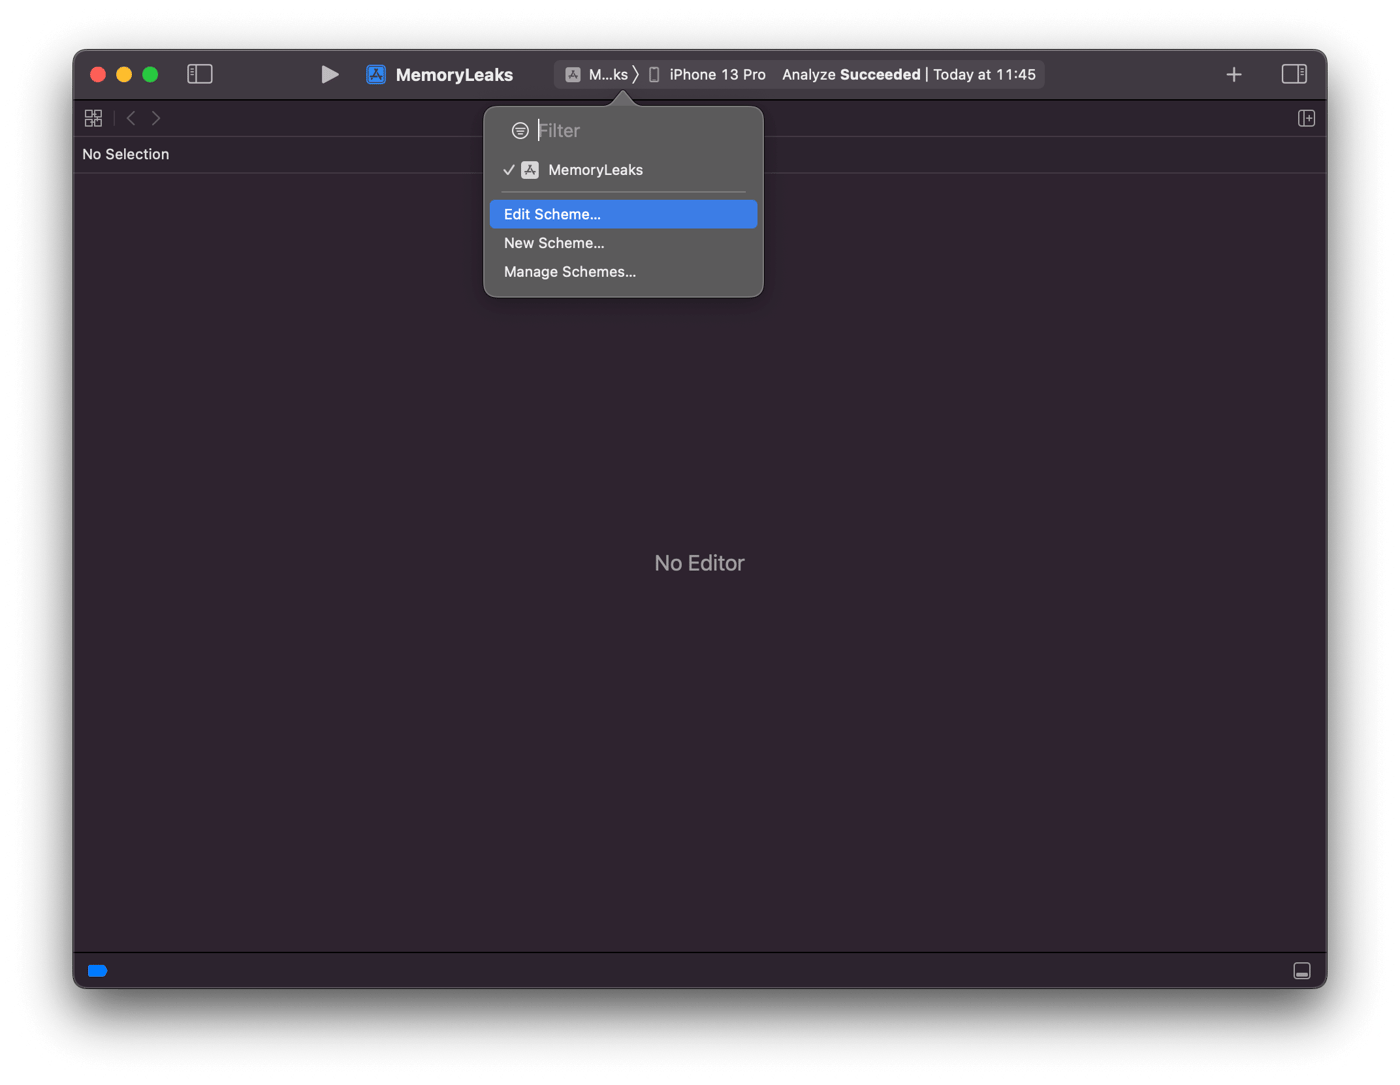Toggle the left navigator sidebar

[x=199, y=74]
